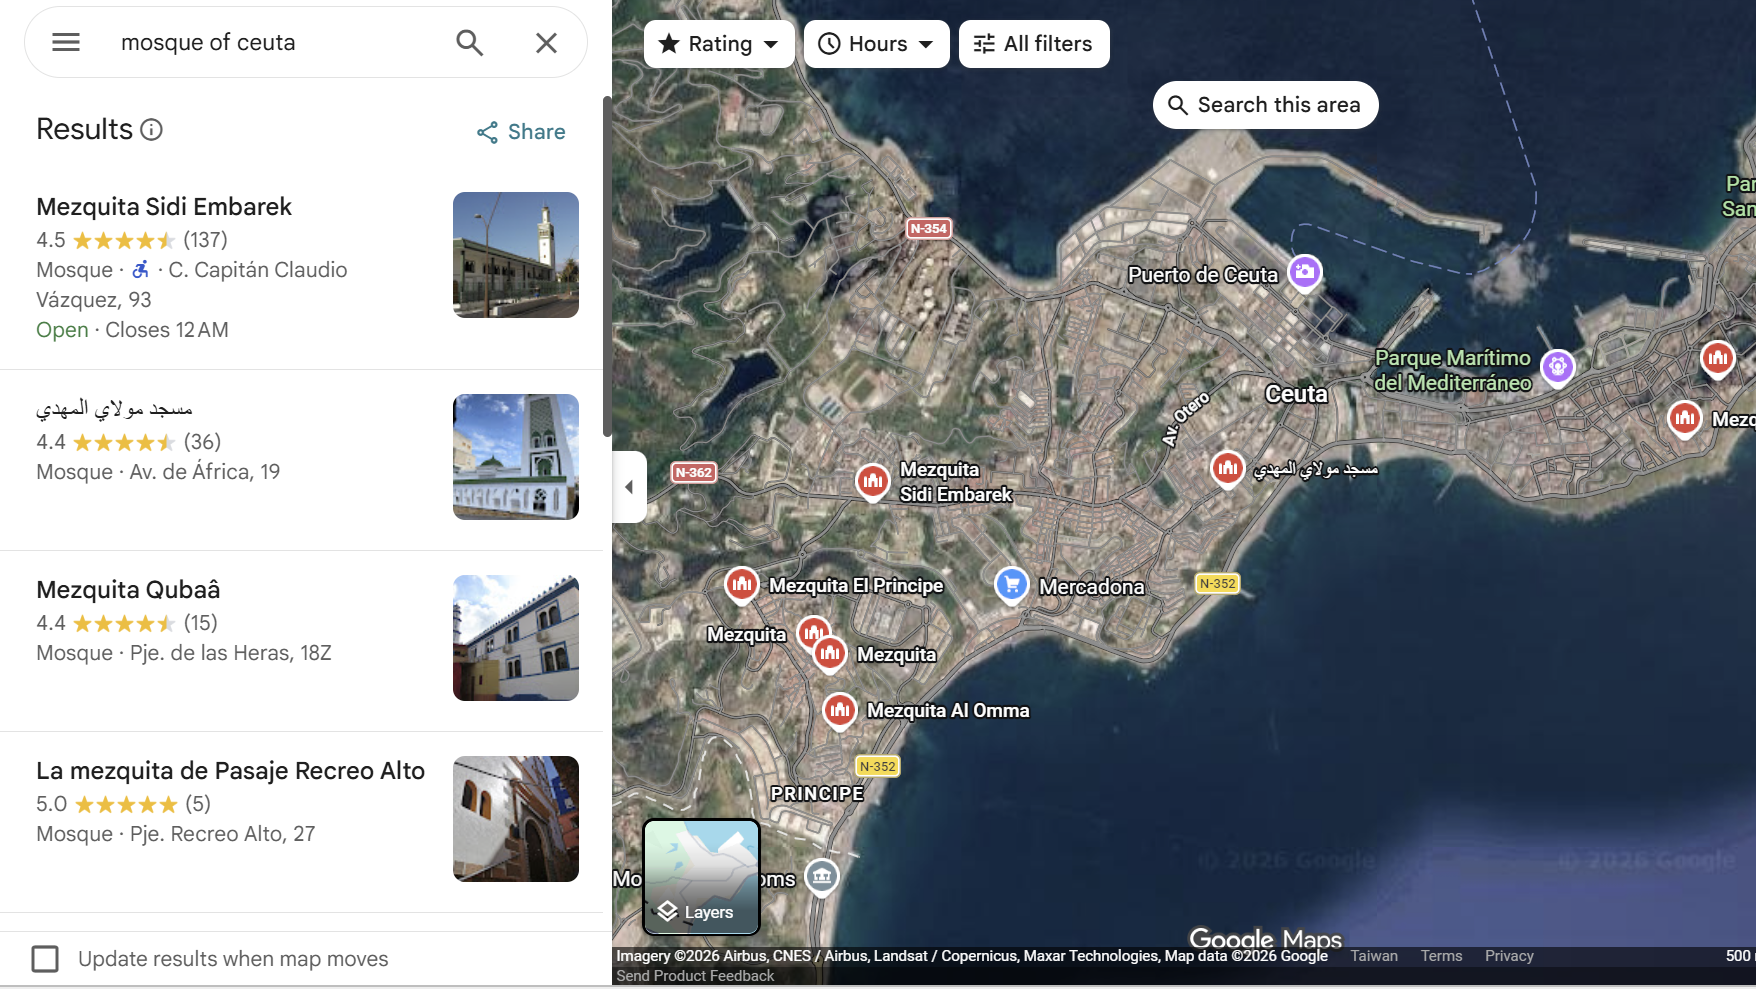Click the 'Pje. de las Heras, 18Z' address
This screenshot has height=989, width=1756.
coord(231,653)
